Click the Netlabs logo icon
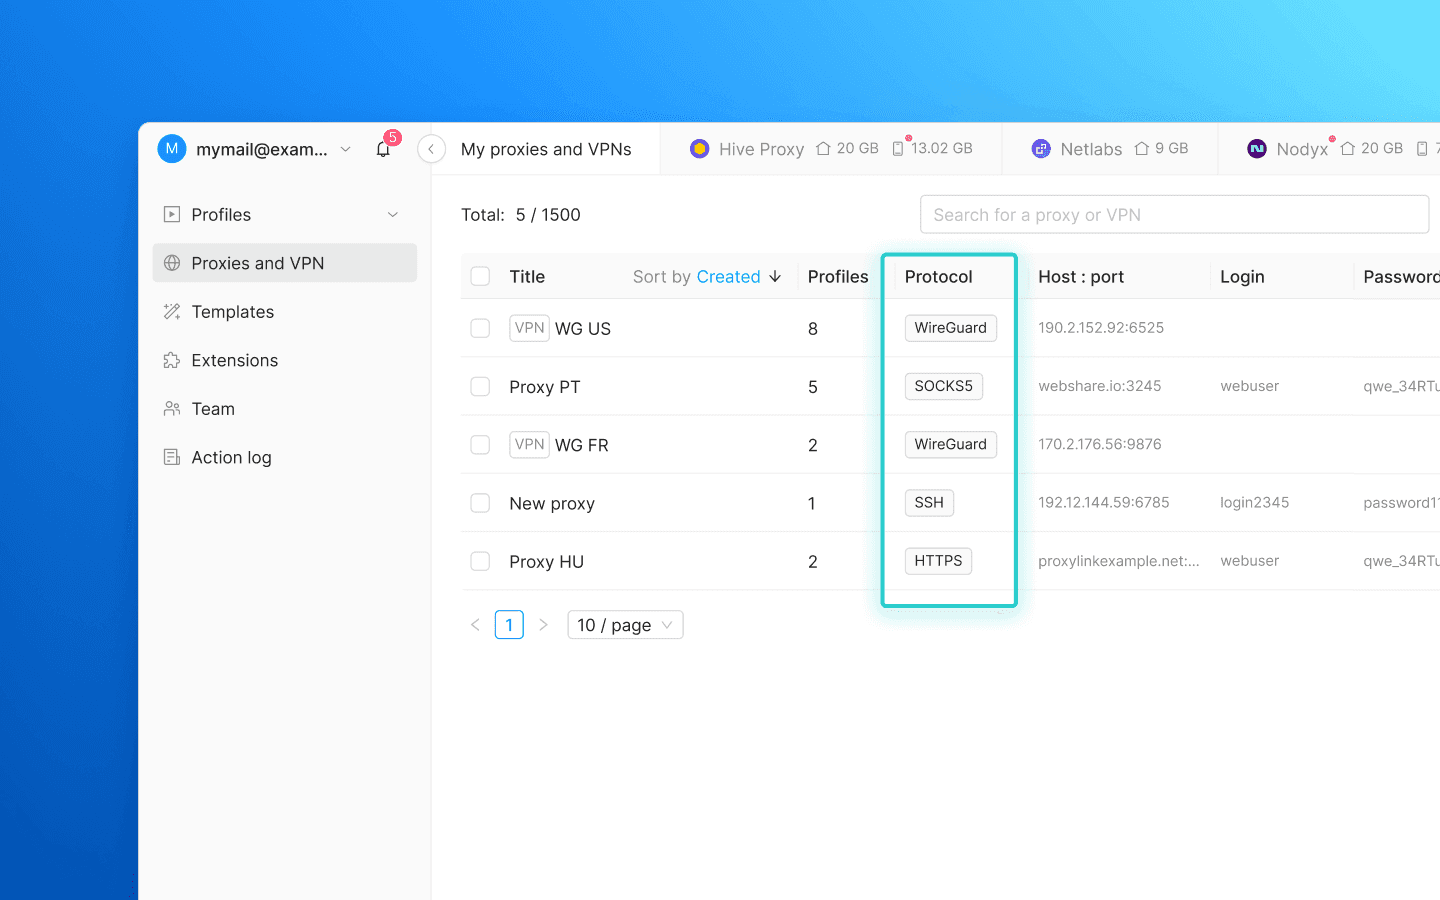The width and height of the screenshot is (1440, 900). click(x=1041, y=149)
